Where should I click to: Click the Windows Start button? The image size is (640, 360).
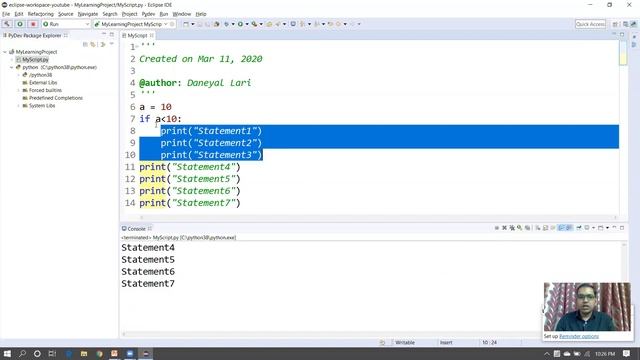point(7,353)
